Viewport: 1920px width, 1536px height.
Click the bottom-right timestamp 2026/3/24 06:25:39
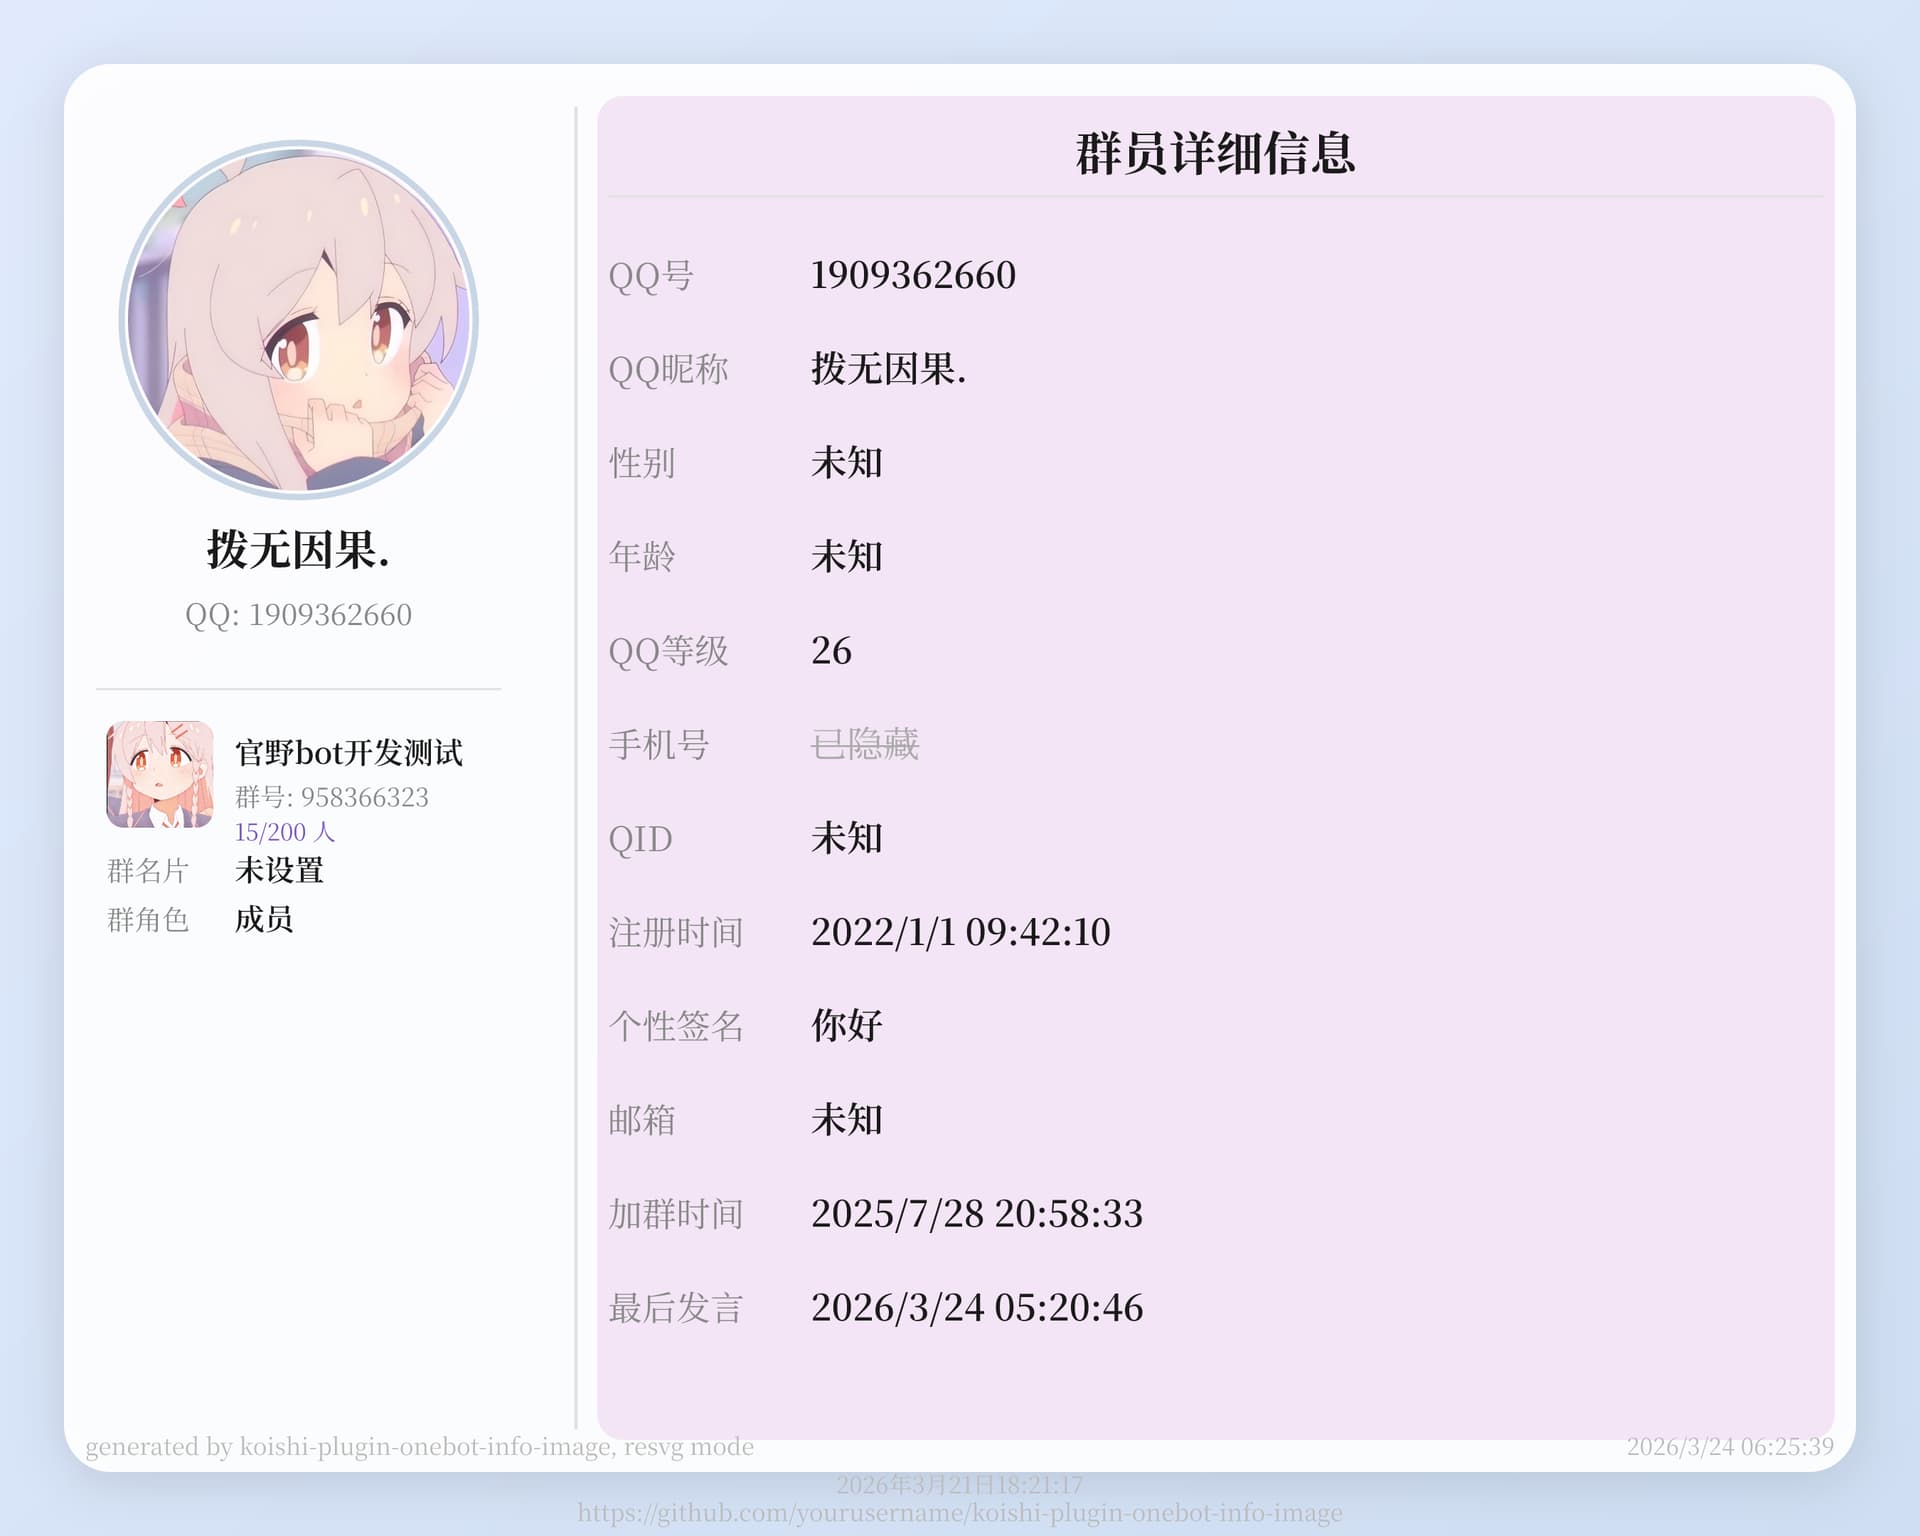click(x=1729, y=1447)
